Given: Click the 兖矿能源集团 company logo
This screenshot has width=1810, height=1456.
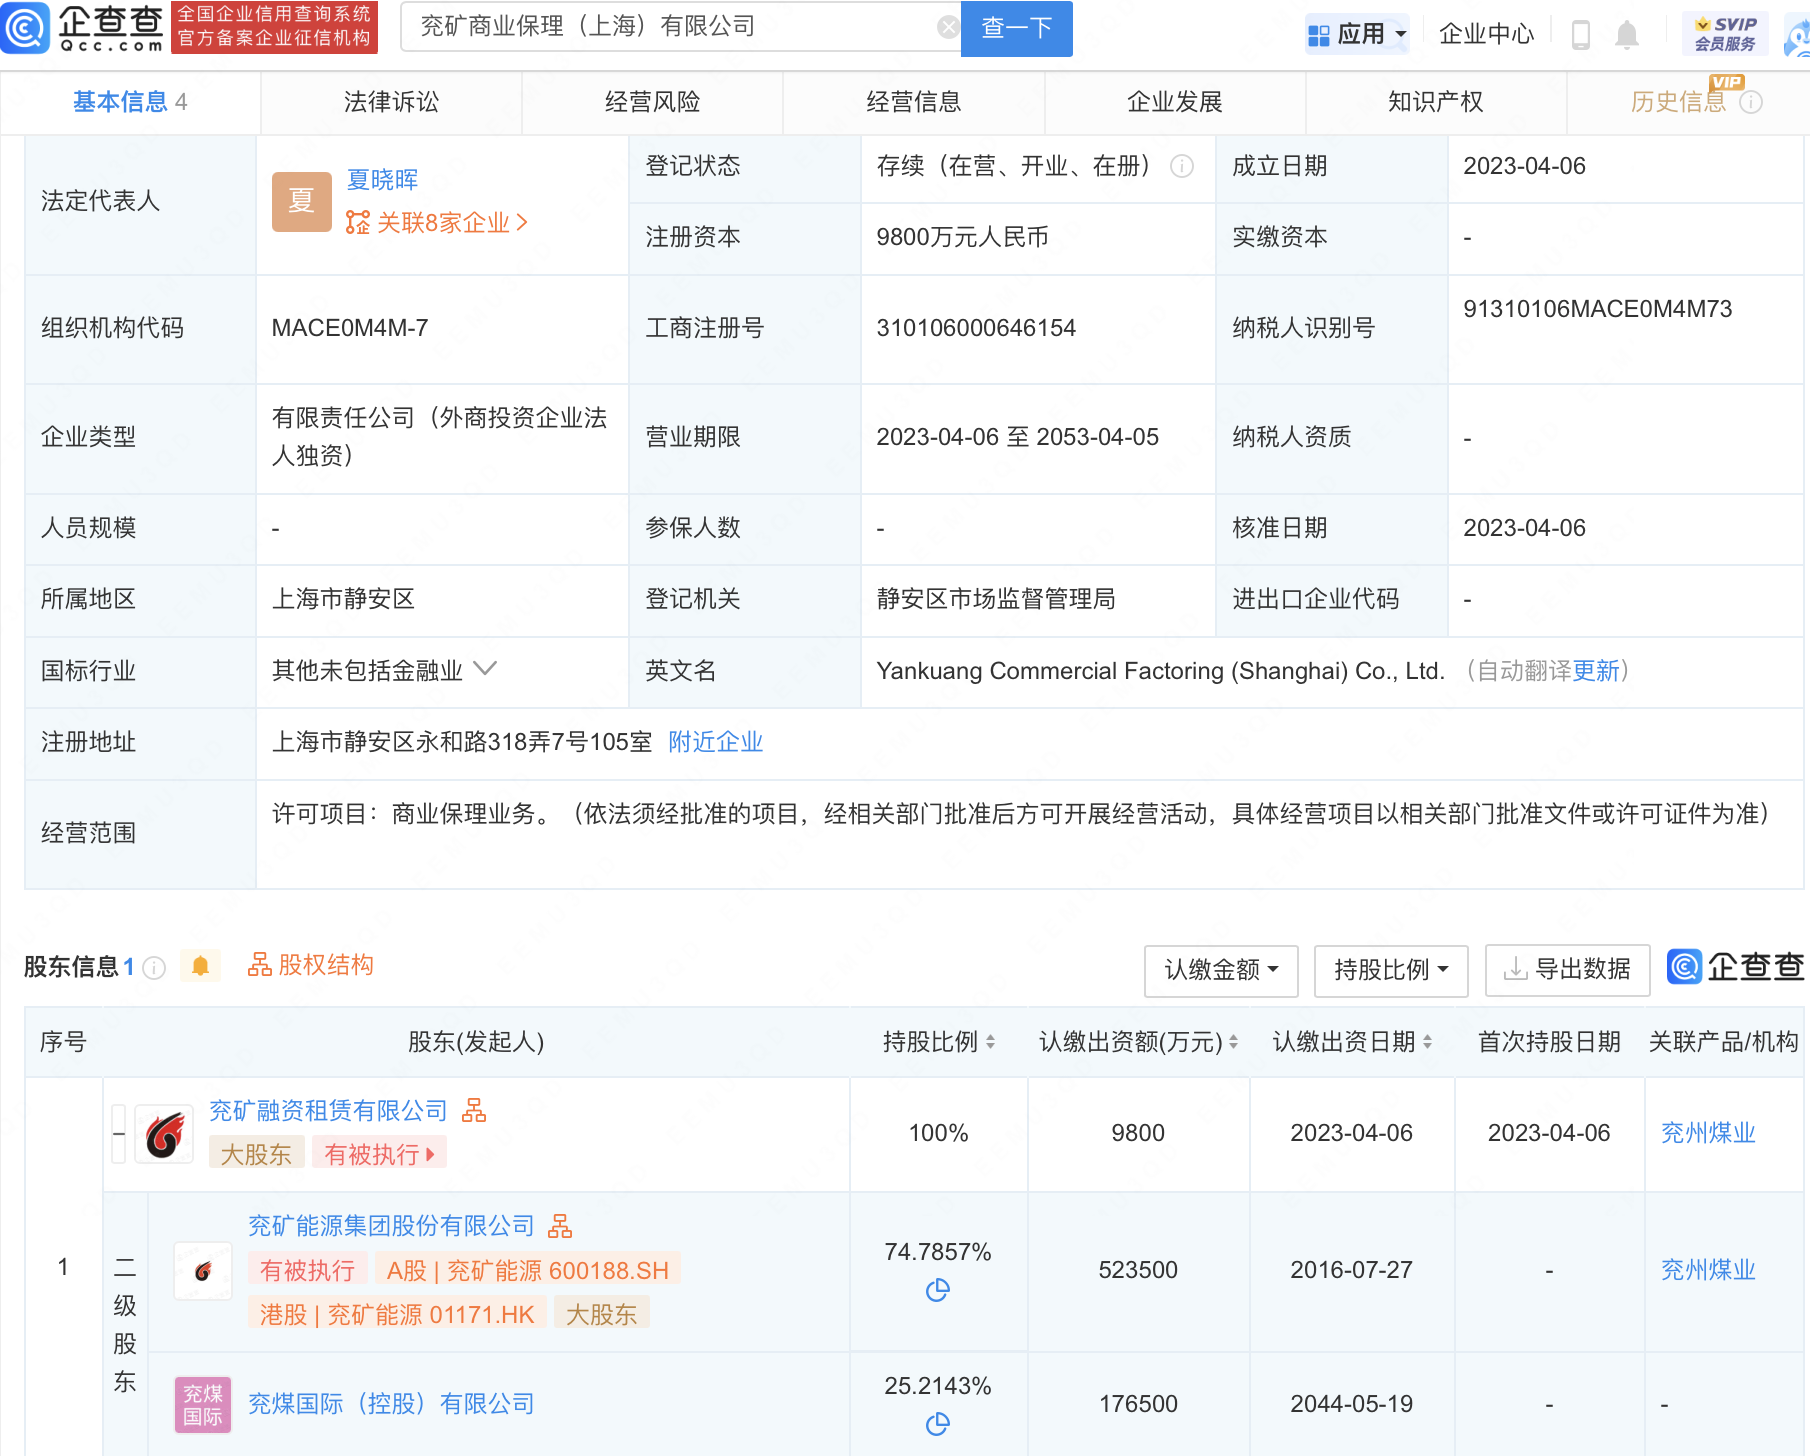Looking at the screenshot, I should coord(203,1270).
